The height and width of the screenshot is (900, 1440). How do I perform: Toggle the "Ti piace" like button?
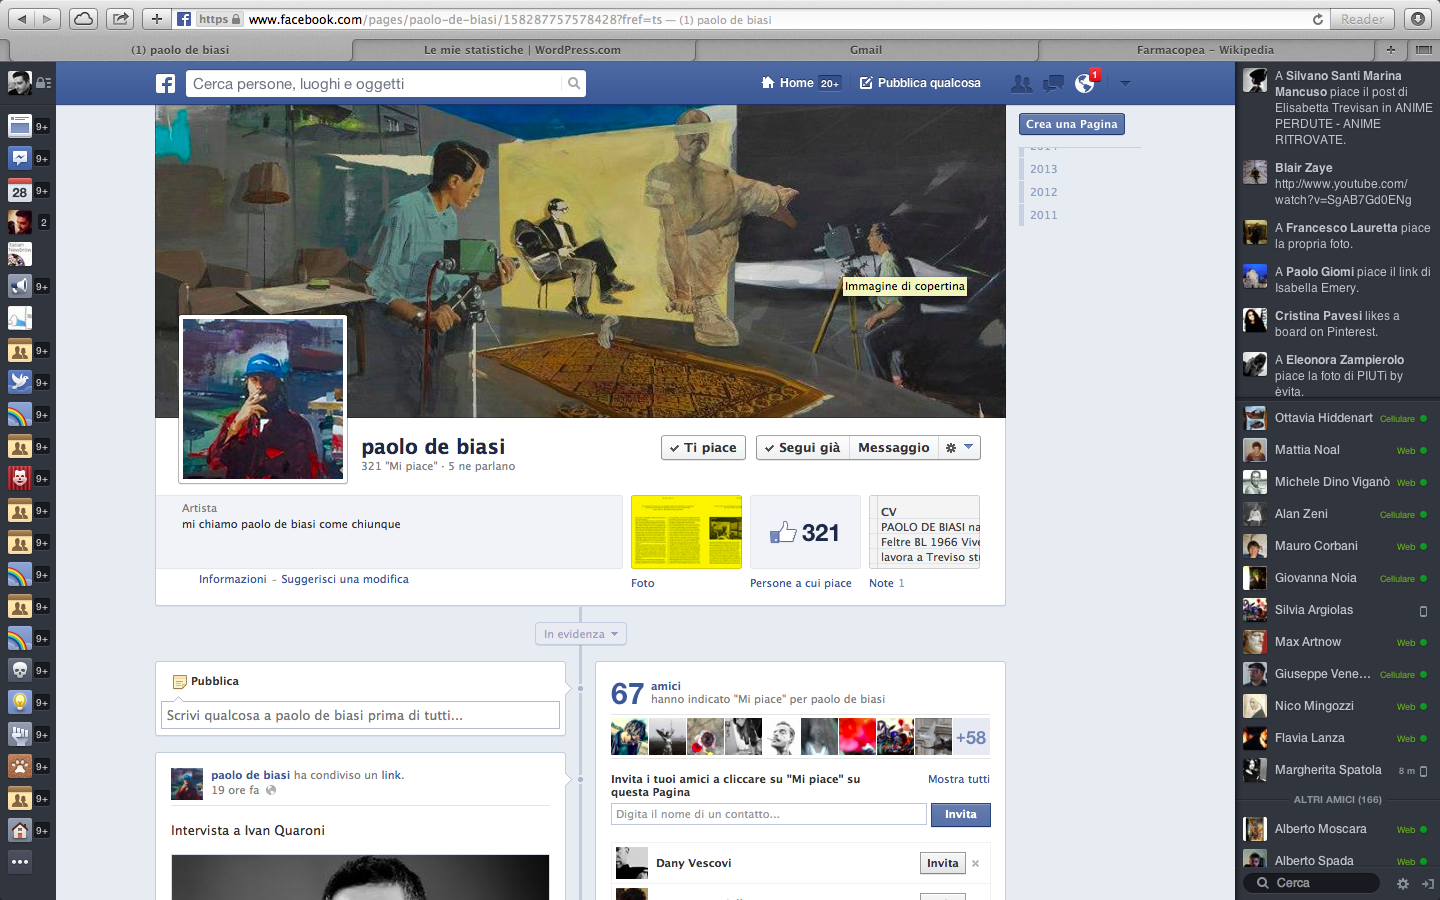click(x=703, y=448)
